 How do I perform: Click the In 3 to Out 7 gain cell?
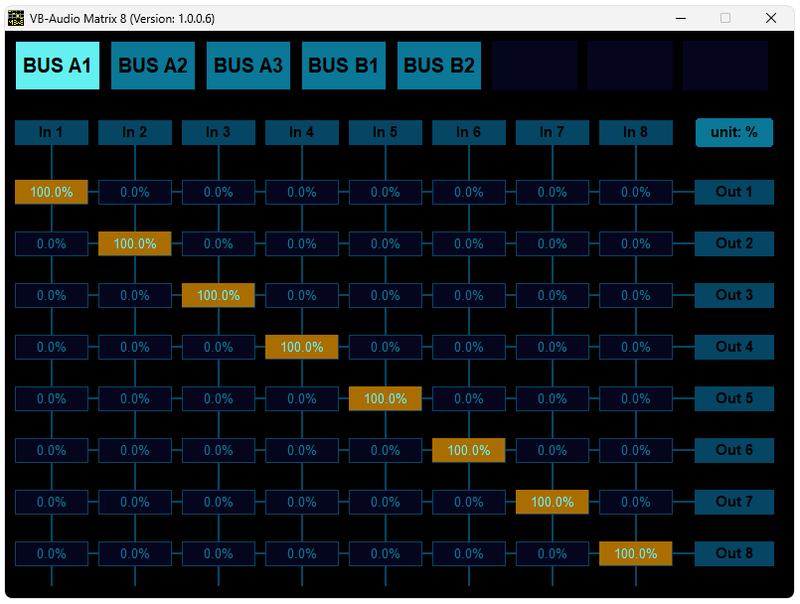click(x=218, y=502)
